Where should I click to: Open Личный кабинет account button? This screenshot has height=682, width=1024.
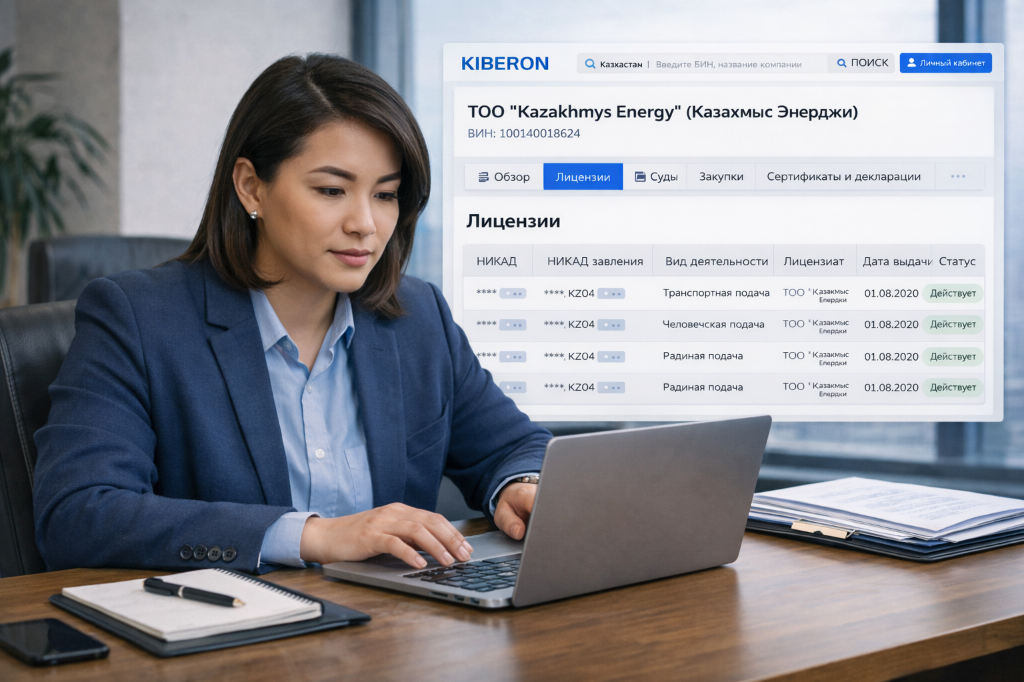click(x=945, y=63)
